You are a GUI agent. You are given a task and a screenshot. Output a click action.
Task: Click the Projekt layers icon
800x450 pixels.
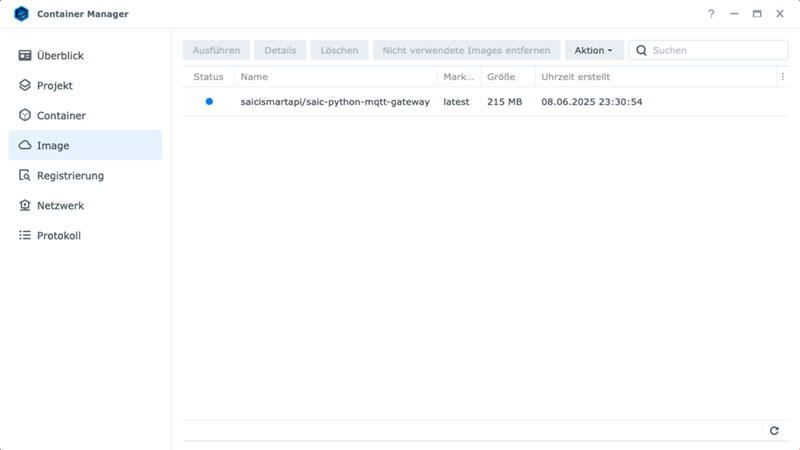(x=25, y=86)
